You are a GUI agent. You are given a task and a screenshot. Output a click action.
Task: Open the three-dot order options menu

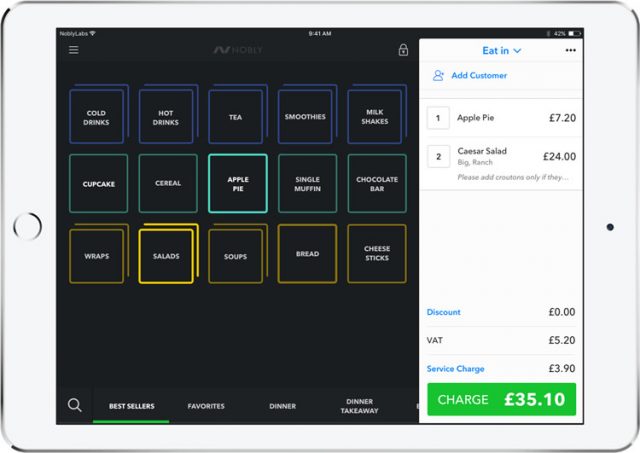(571, 50)
